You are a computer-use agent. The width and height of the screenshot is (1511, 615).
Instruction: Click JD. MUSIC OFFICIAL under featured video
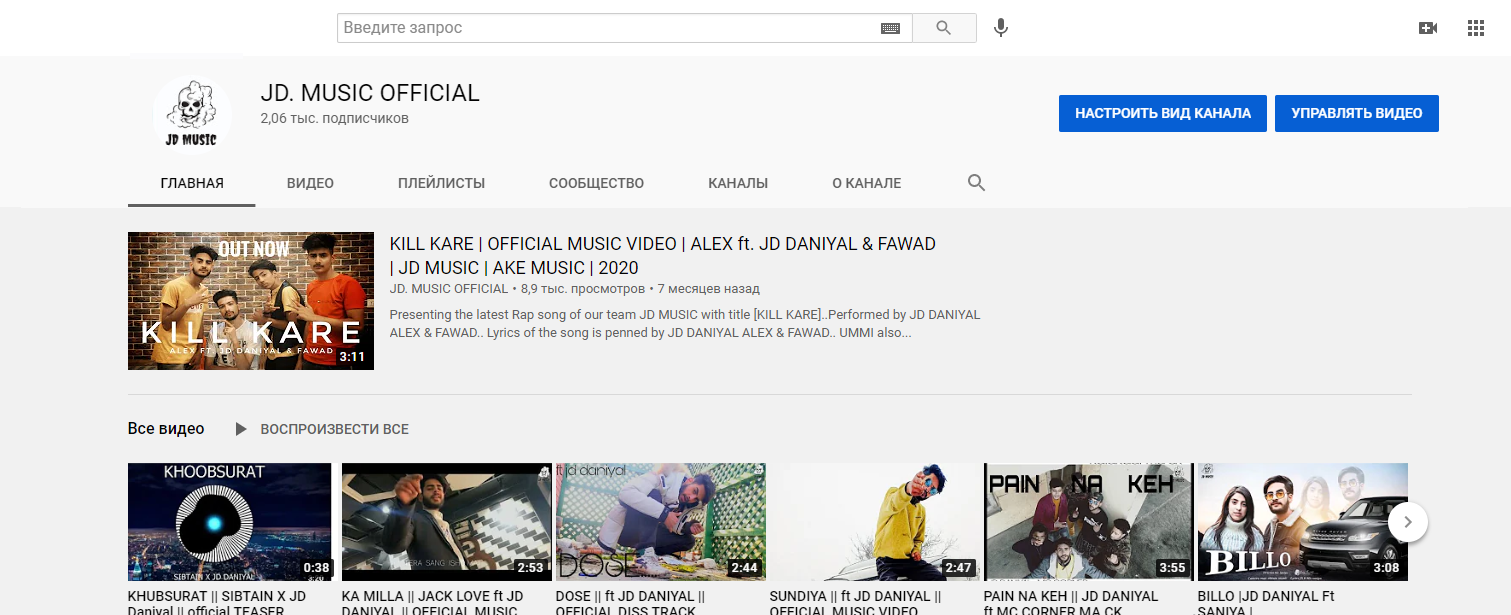coord(449,289)
